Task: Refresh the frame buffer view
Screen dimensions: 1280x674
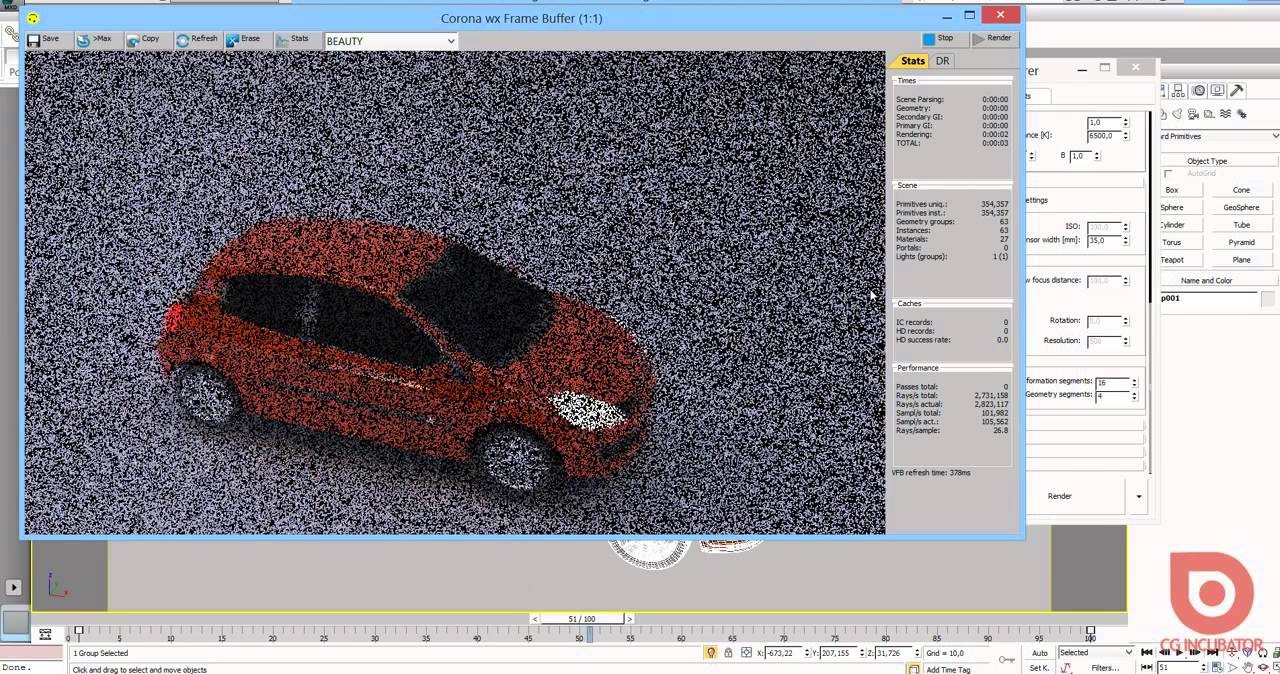Action: point(196,39)
